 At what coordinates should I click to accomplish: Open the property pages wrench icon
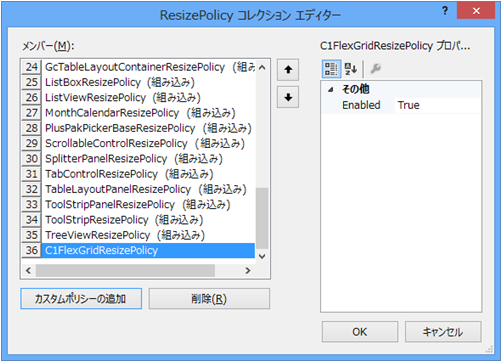(375, 69)
